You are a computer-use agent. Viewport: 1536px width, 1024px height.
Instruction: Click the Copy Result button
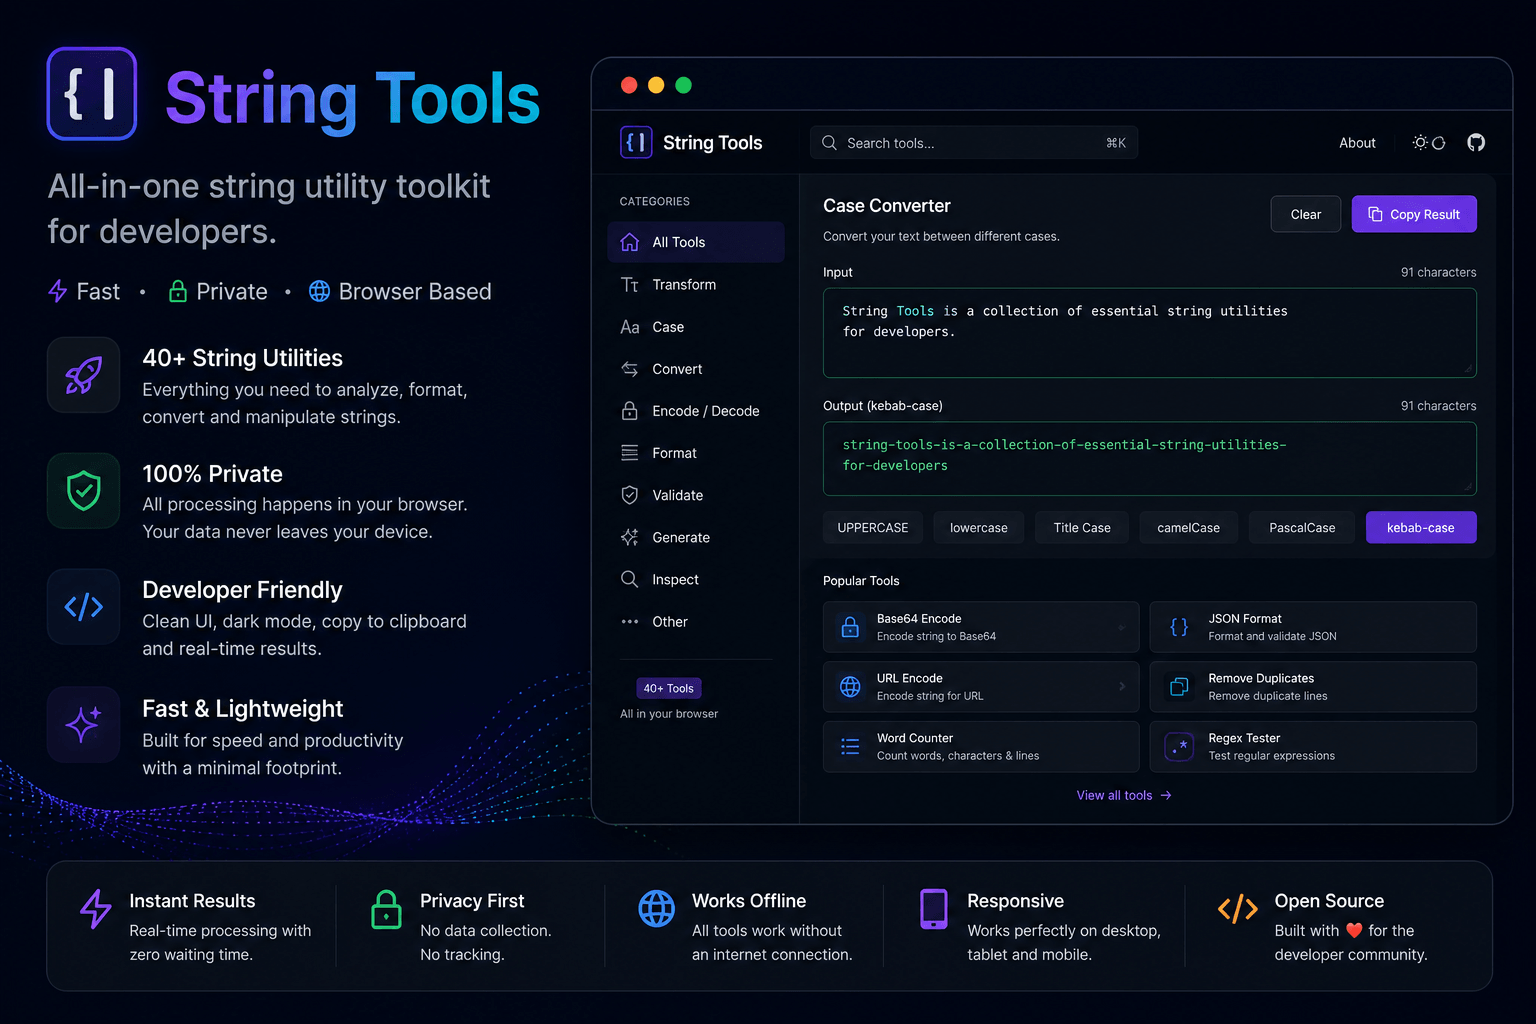click(x=1414, y=214)
